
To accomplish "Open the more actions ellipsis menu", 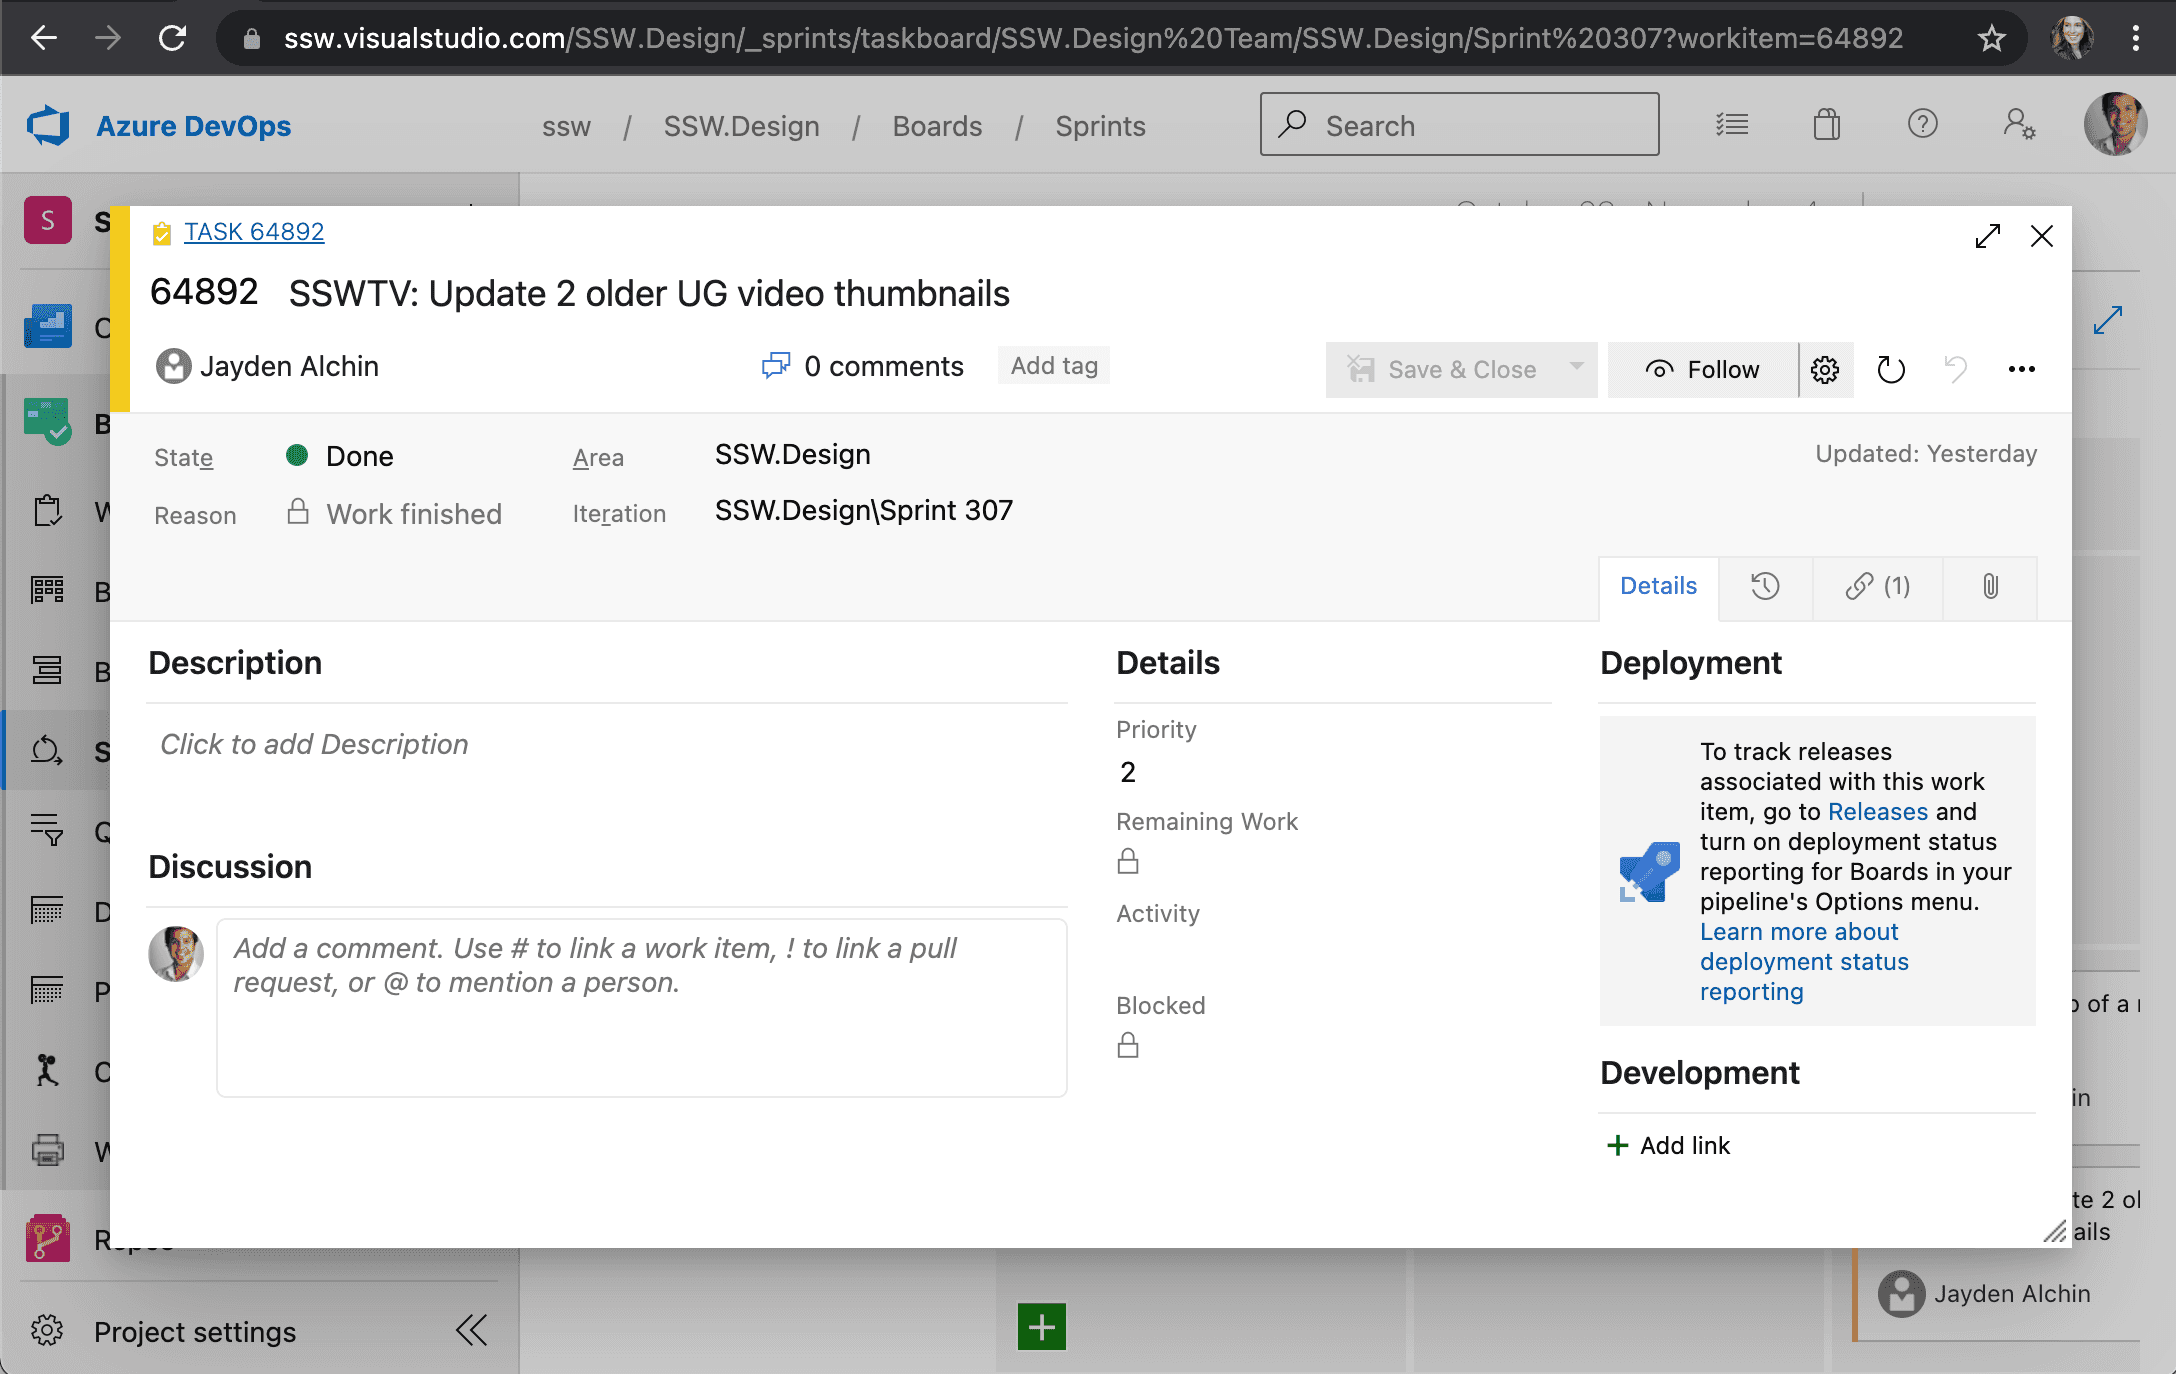I will click(2021, 370).
